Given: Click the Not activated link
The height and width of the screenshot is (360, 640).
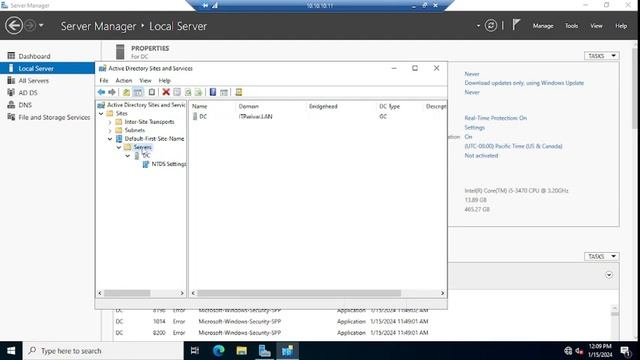Looking at the screenshot, I should [x=481, y=156].
